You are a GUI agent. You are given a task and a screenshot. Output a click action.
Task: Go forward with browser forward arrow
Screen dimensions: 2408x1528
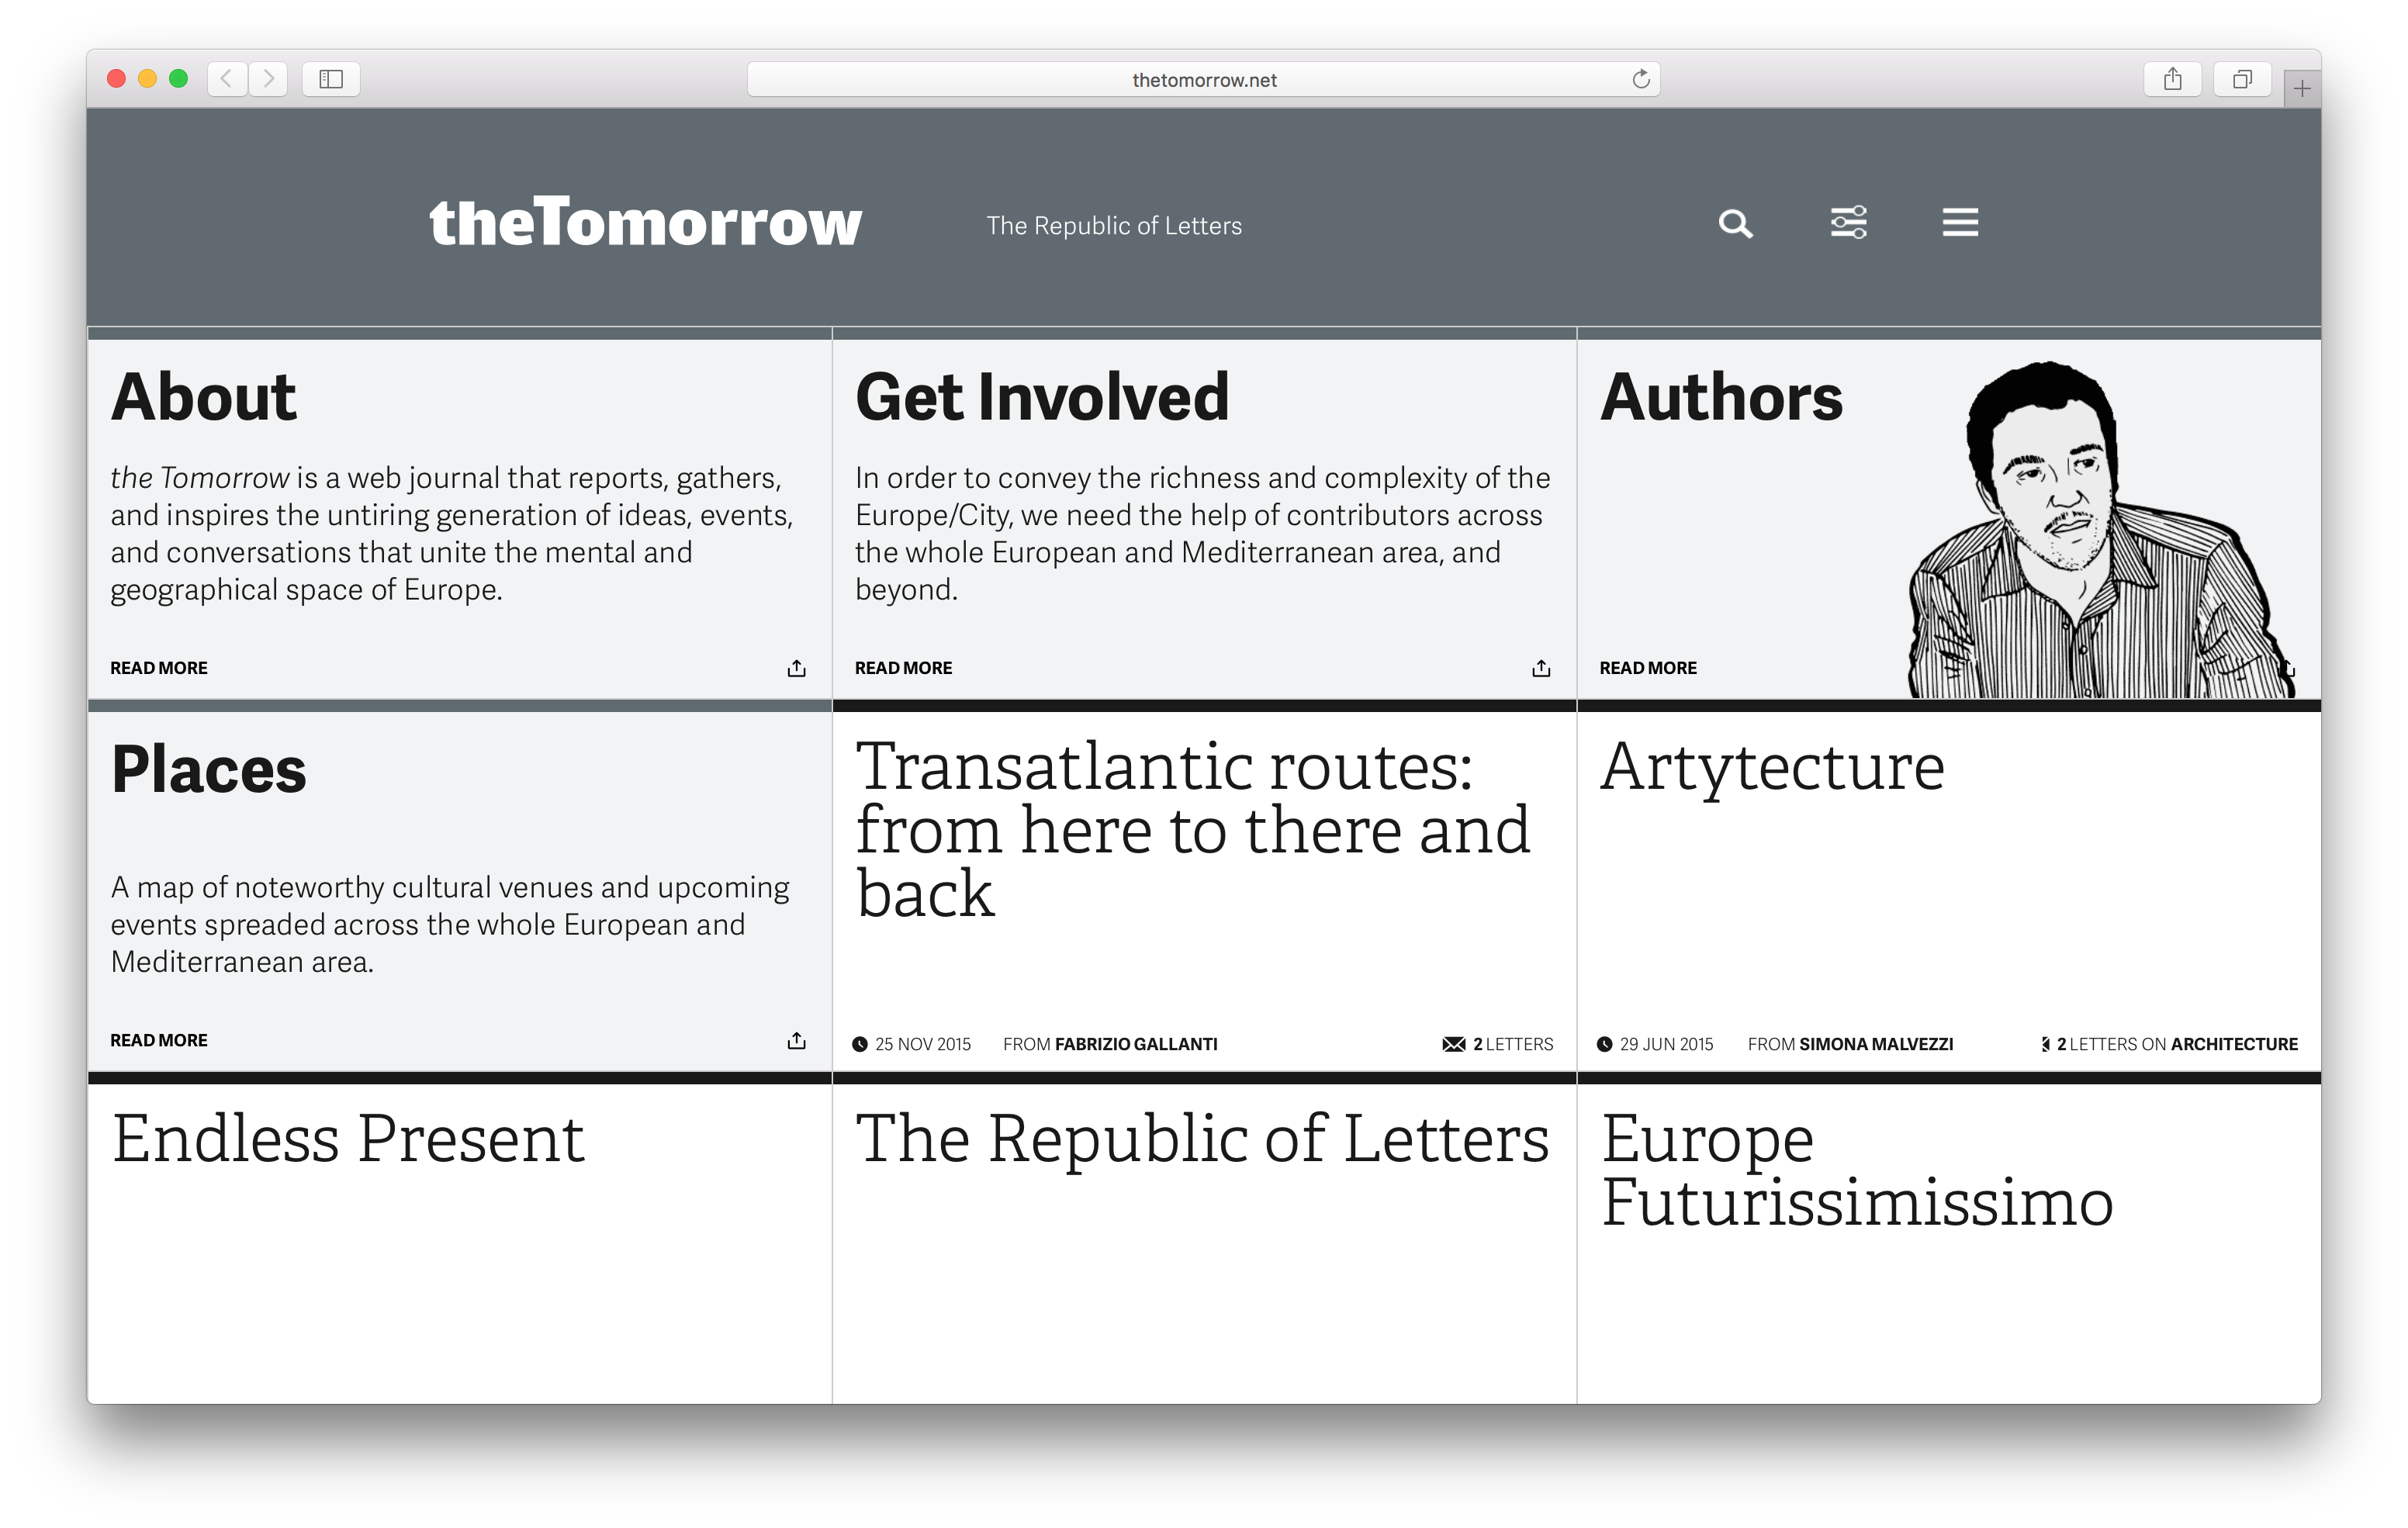(x=268, y=79)
